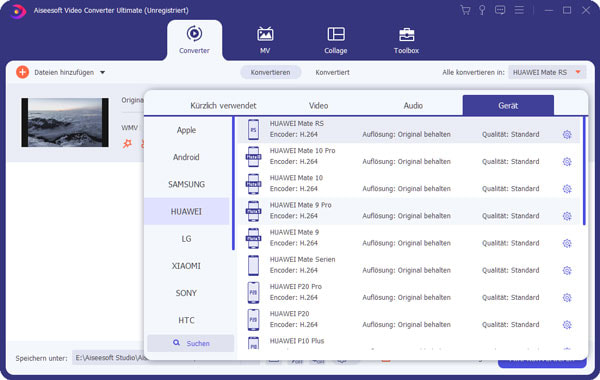Open the shopping cart icon
Image resolution: width=600 pixels, height=380 pixels.
[465, 10]
